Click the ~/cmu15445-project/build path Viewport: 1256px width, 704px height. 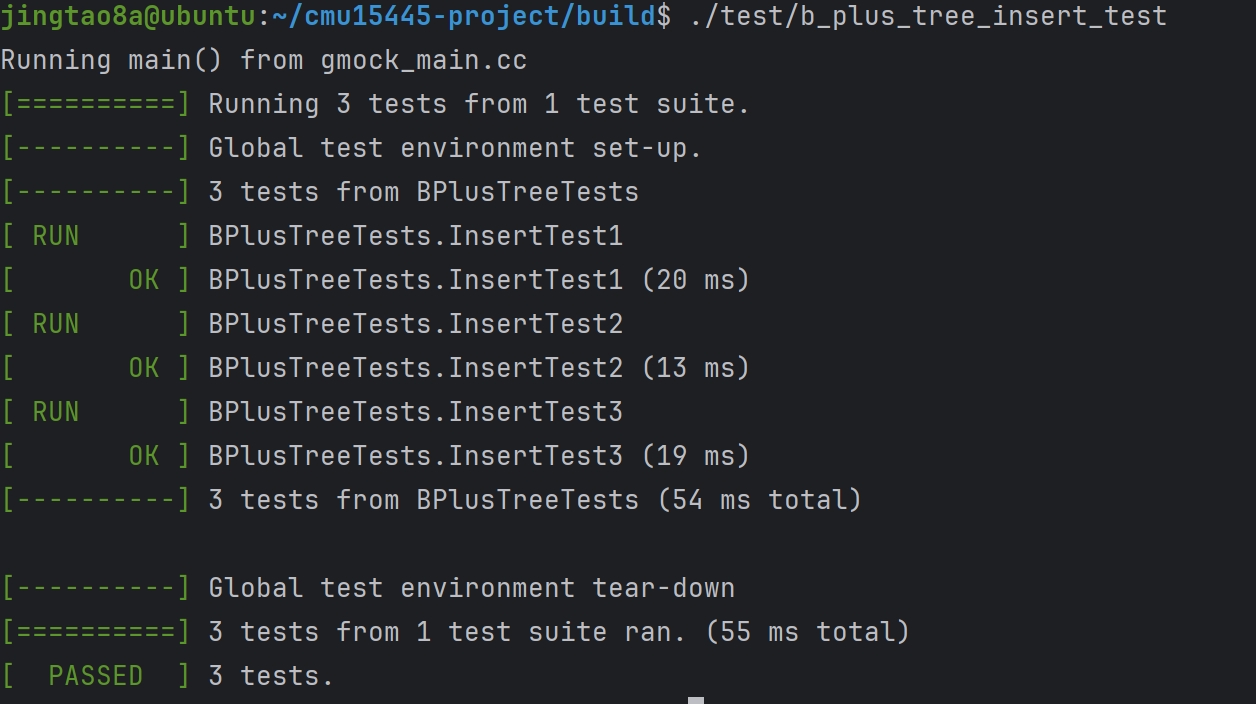point(465,16)
